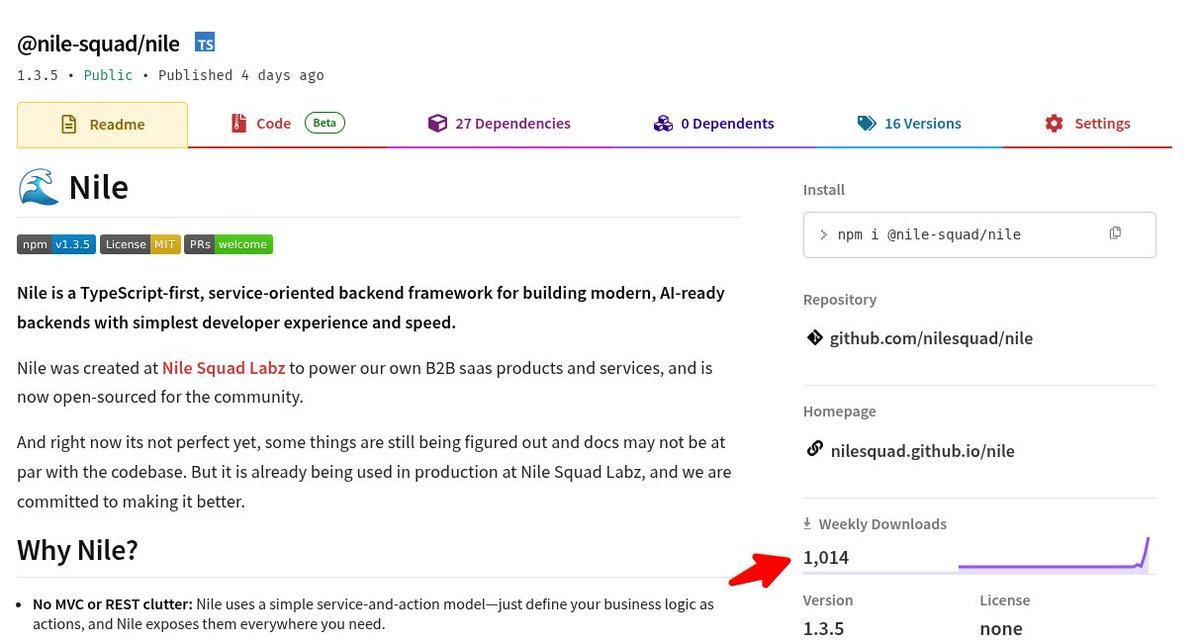Click the Homepage section label
This screenshot has width=1200, height=644.
839,411
